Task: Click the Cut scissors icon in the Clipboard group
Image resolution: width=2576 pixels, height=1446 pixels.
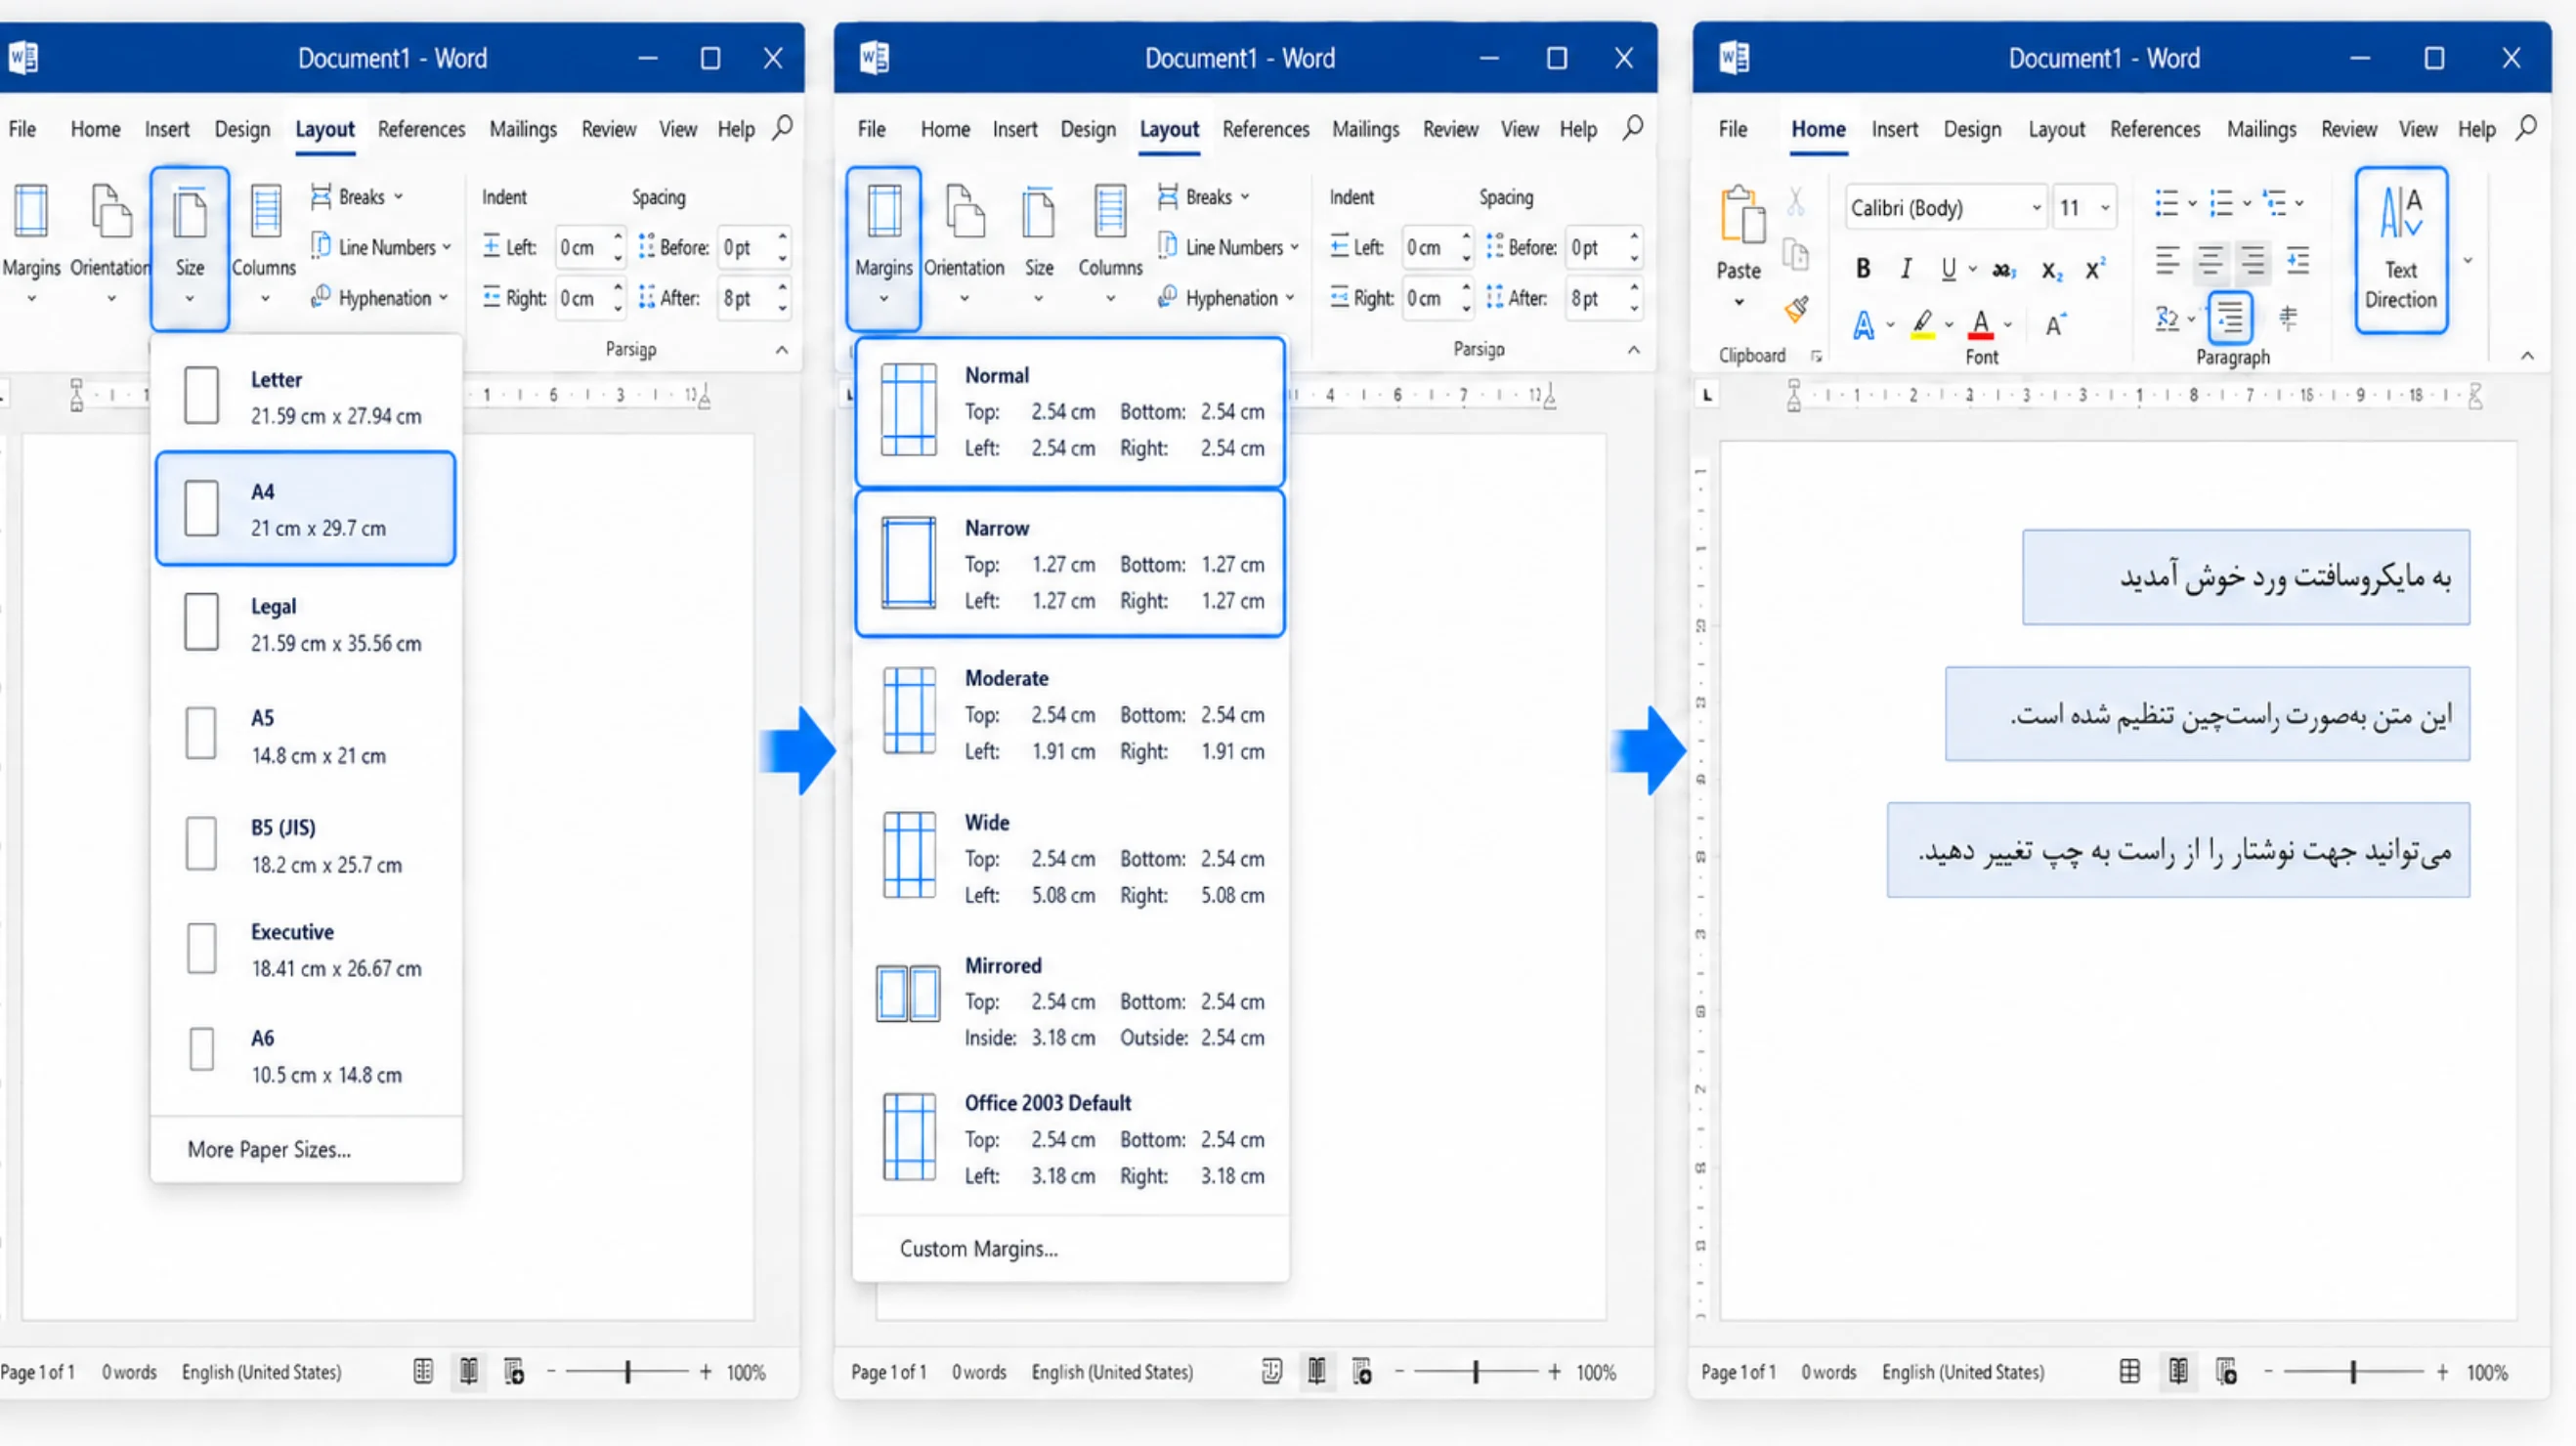Action: pyautogui.click(x=1796, y=203)
